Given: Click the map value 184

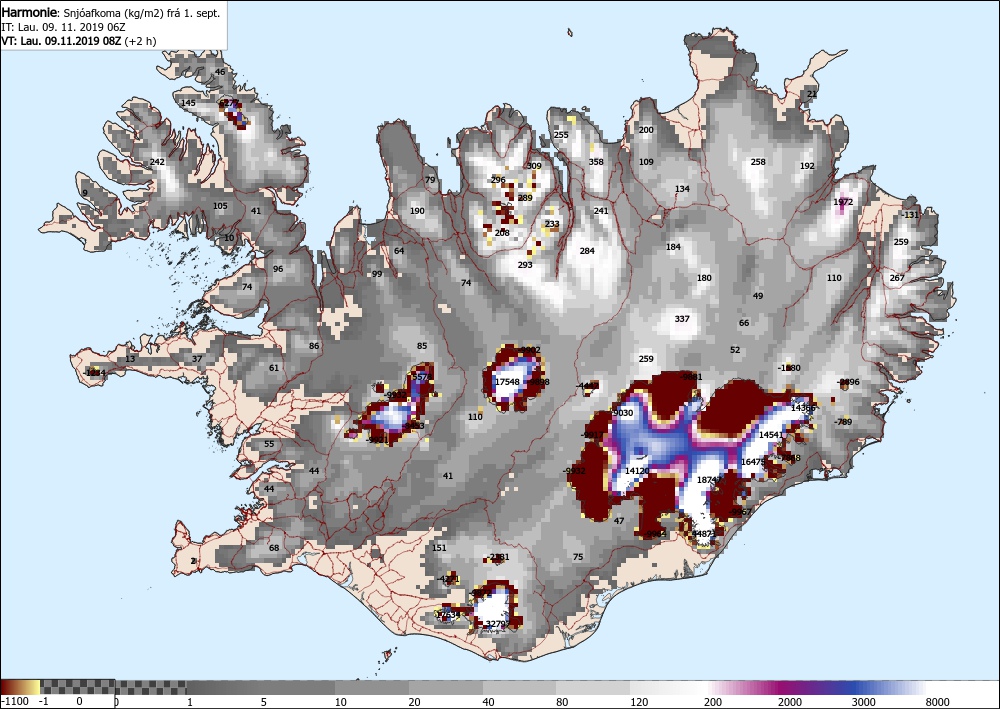Looking at the screenshot, I should click(x=673, y=247).
